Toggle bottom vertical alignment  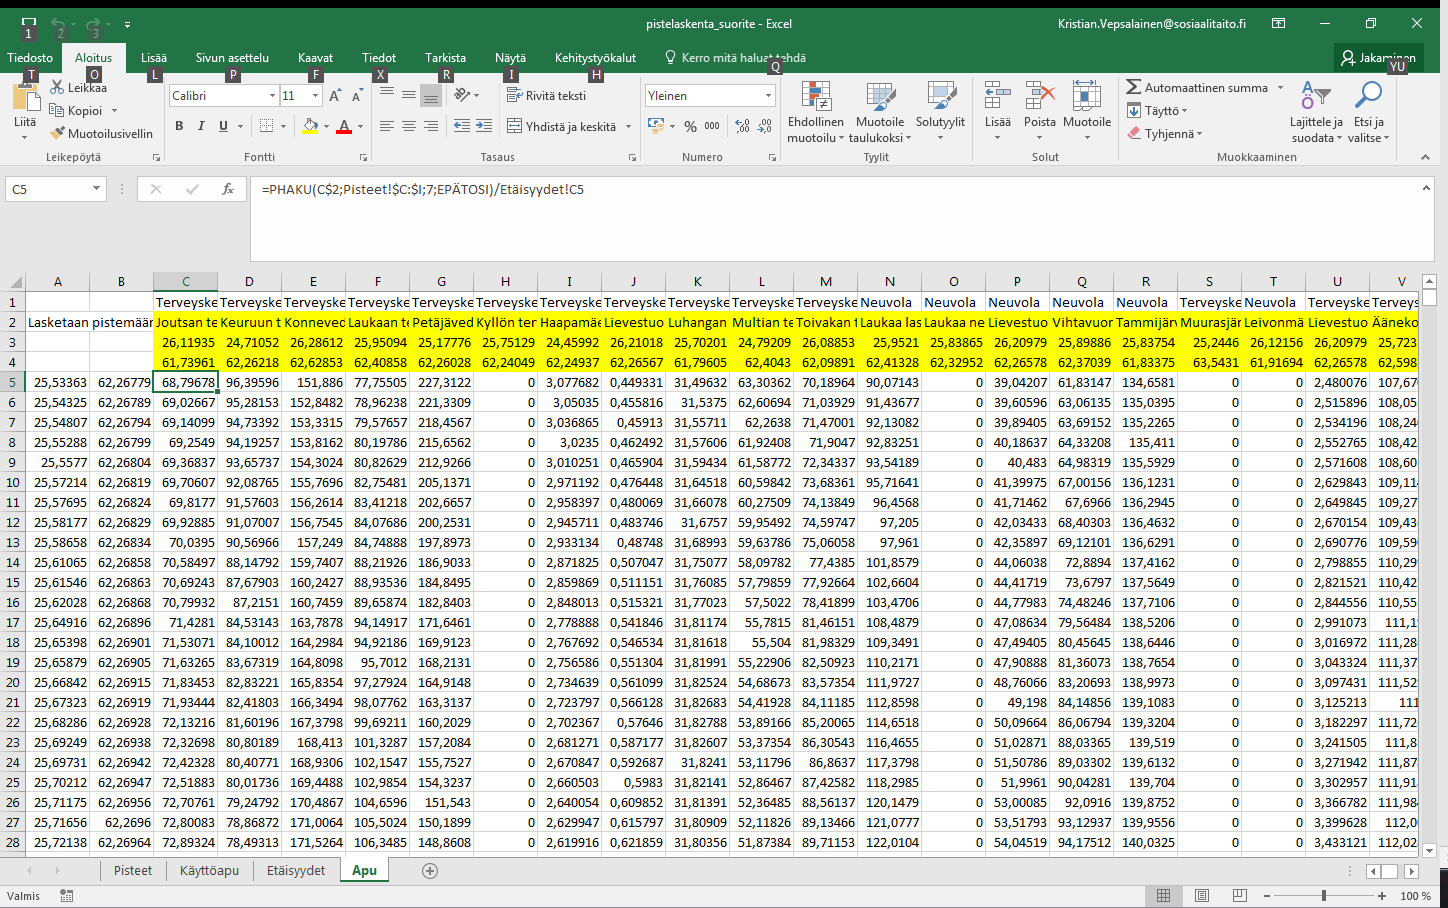pyautogui.click(x=431, y=96)
